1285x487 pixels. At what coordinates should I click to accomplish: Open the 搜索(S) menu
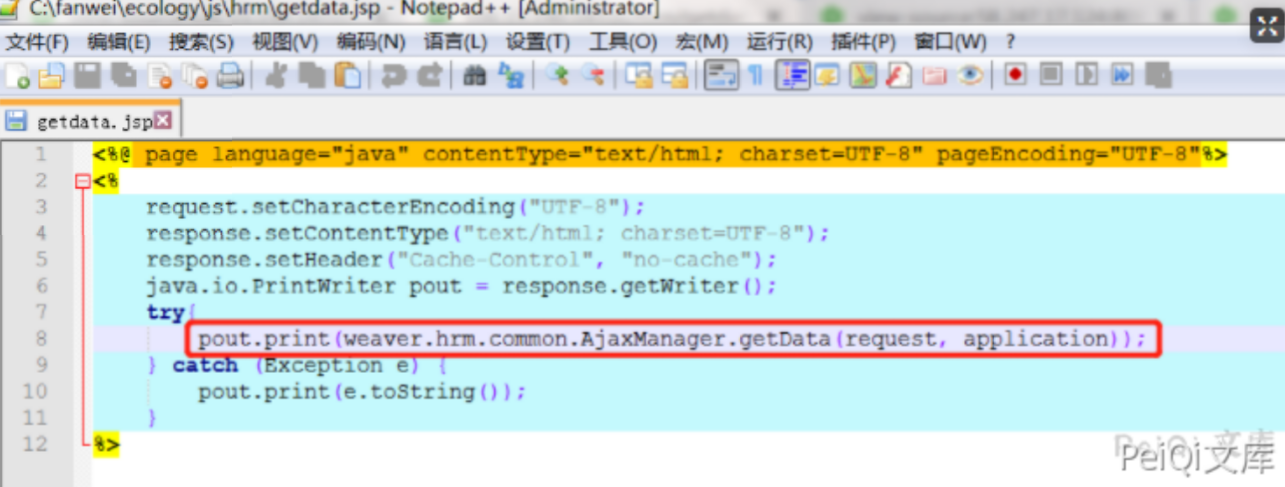200,42
